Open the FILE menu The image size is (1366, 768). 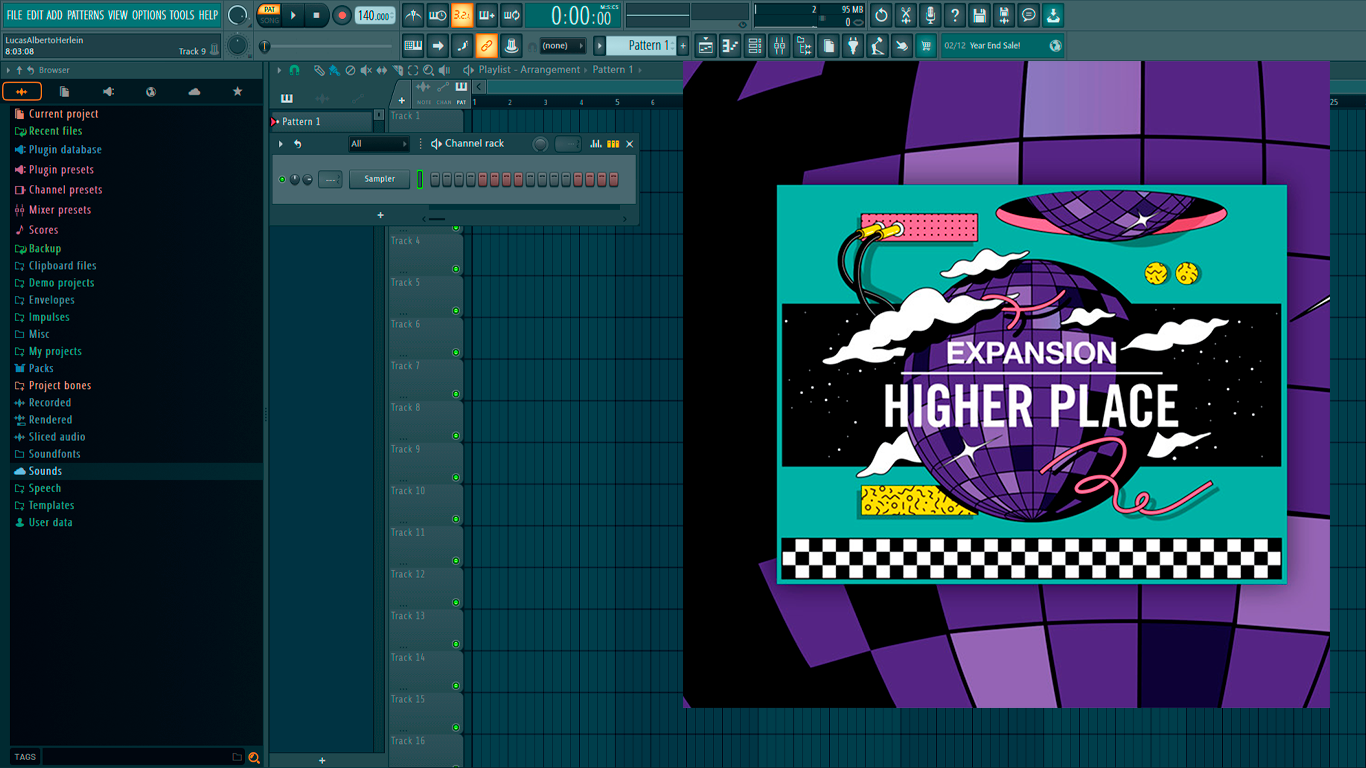tap(14, 15)
